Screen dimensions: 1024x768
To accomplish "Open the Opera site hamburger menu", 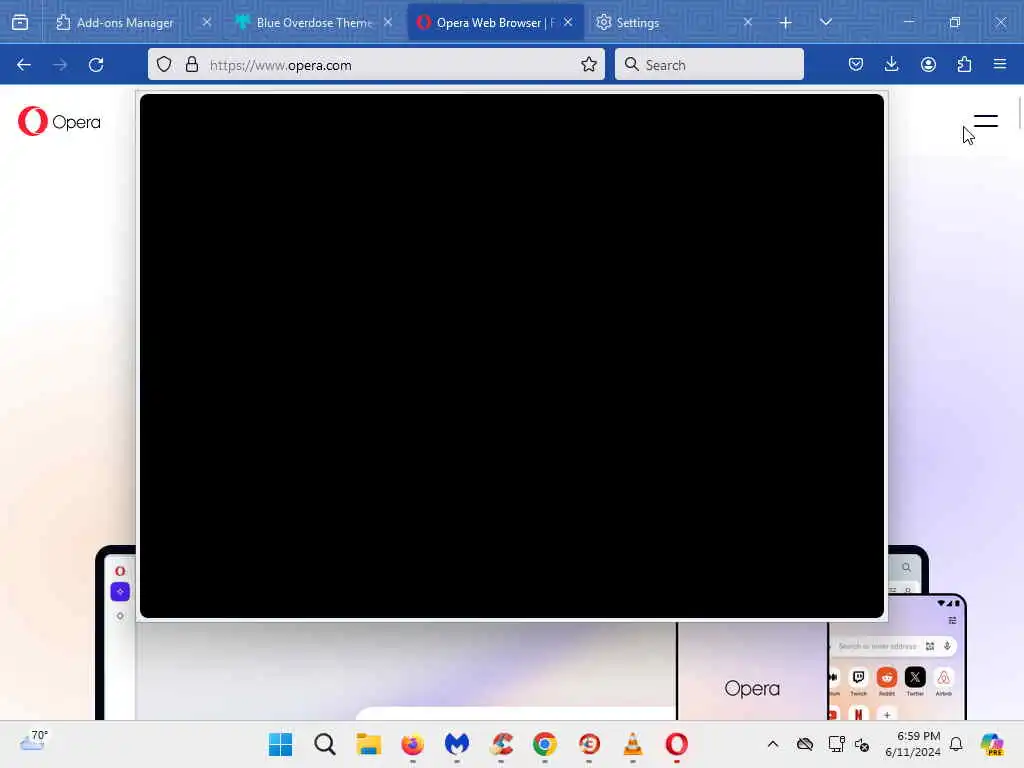I will (x=985, y=121).
